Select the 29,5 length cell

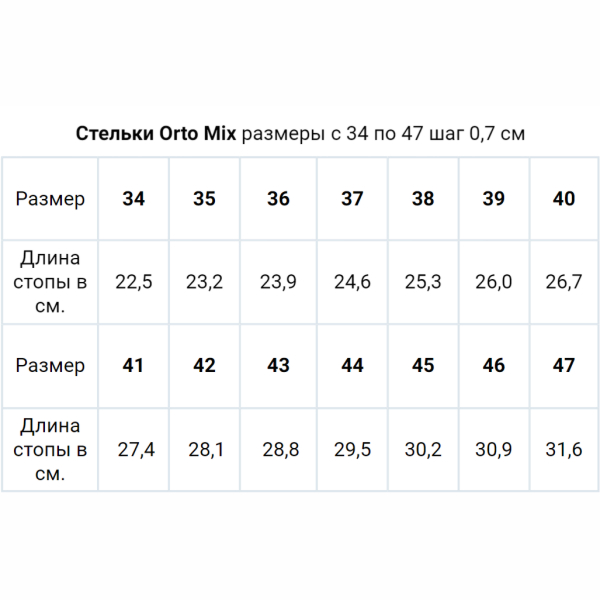click(352, 450)
